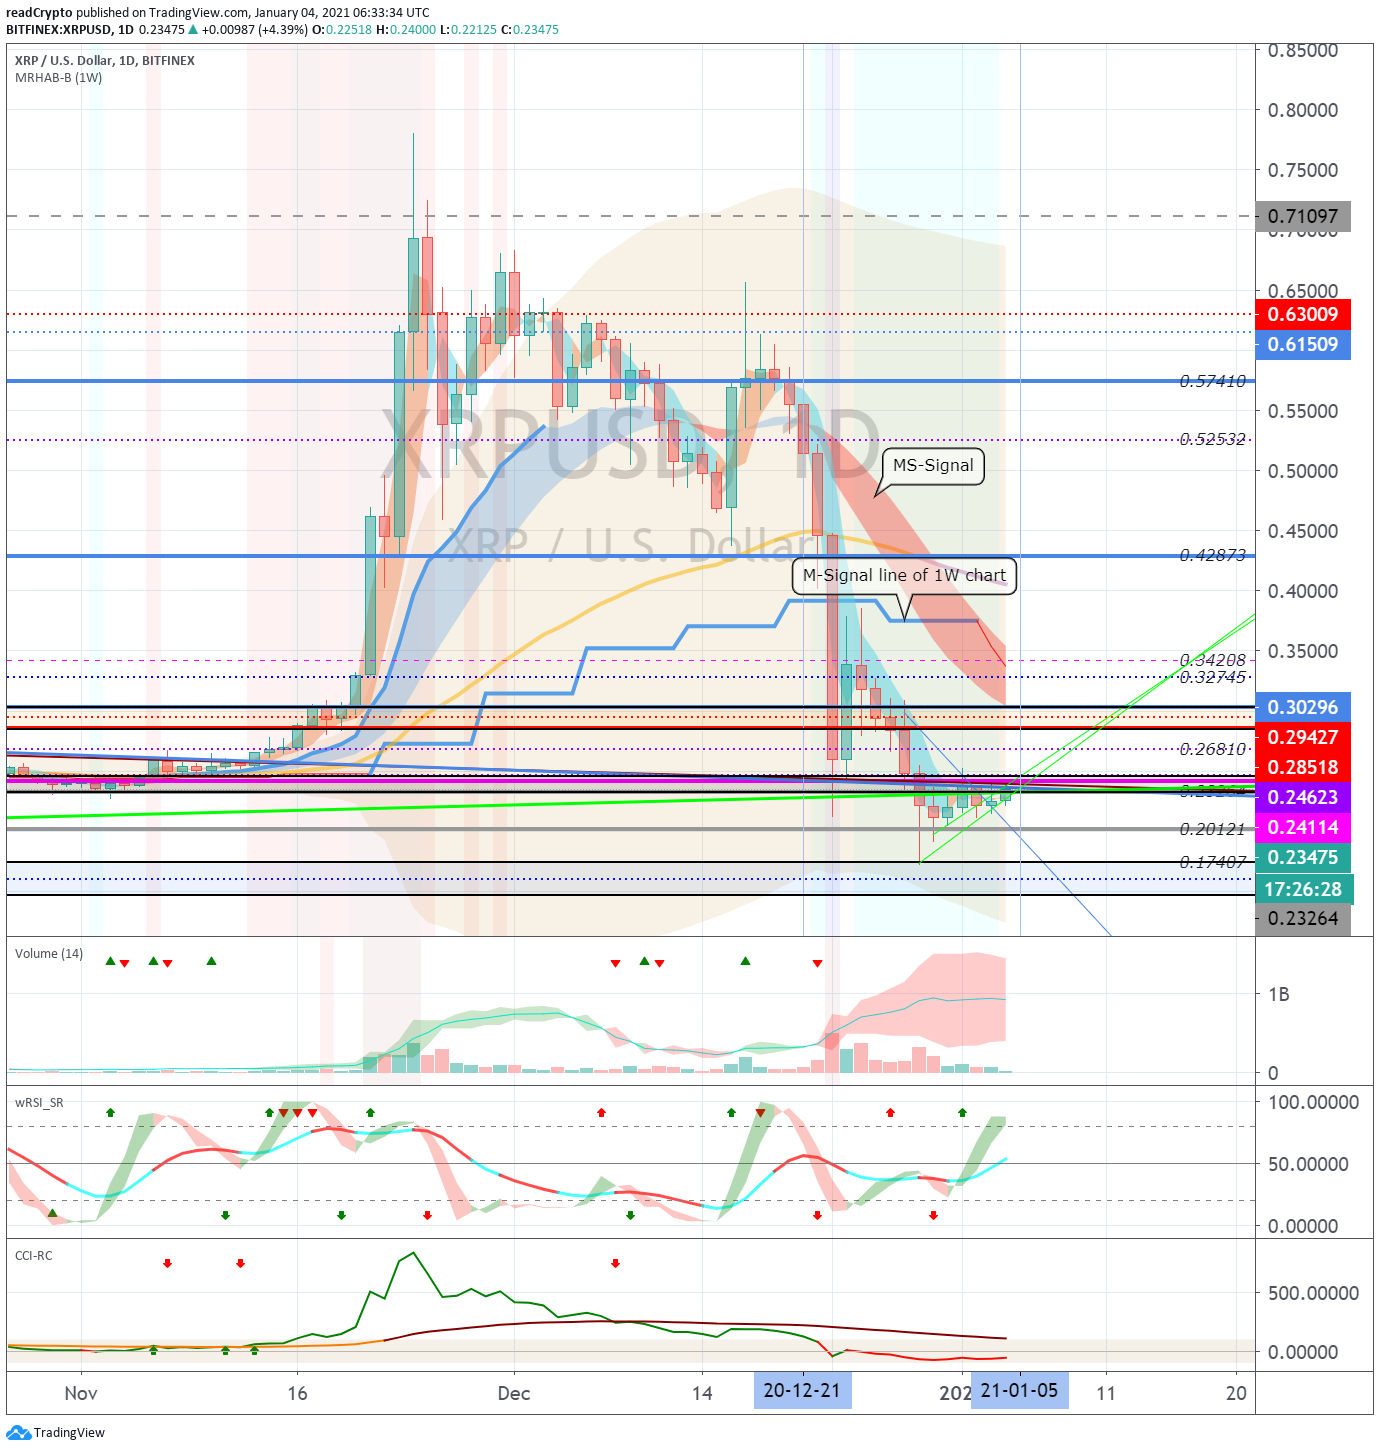
Task: Click the blue 0.30296 price label
Action: click(x=1303, y=707)
